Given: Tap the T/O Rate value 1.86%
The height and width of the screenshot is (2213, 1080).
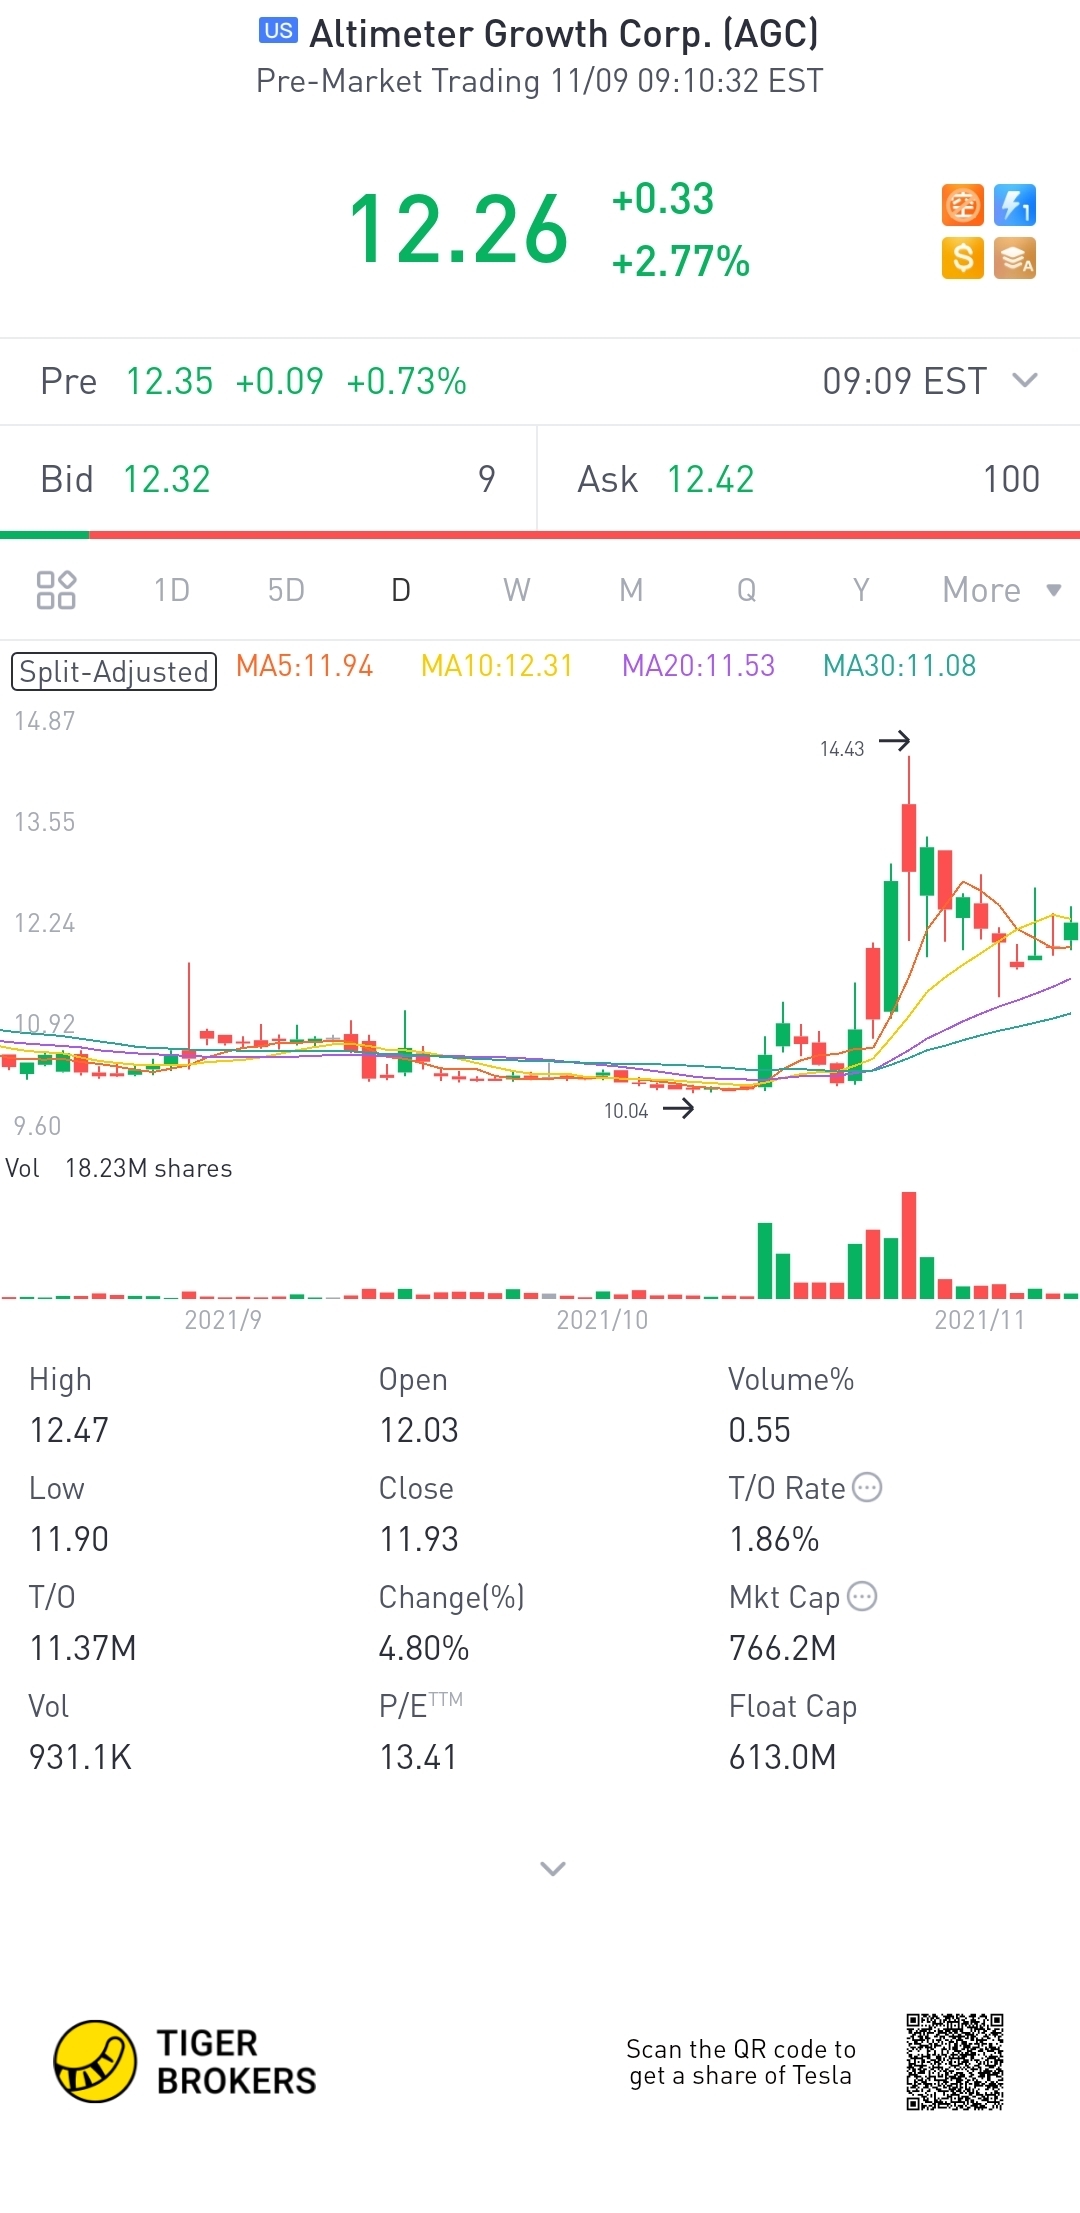Looking at the screenshot, I should tap(774, 1539).
